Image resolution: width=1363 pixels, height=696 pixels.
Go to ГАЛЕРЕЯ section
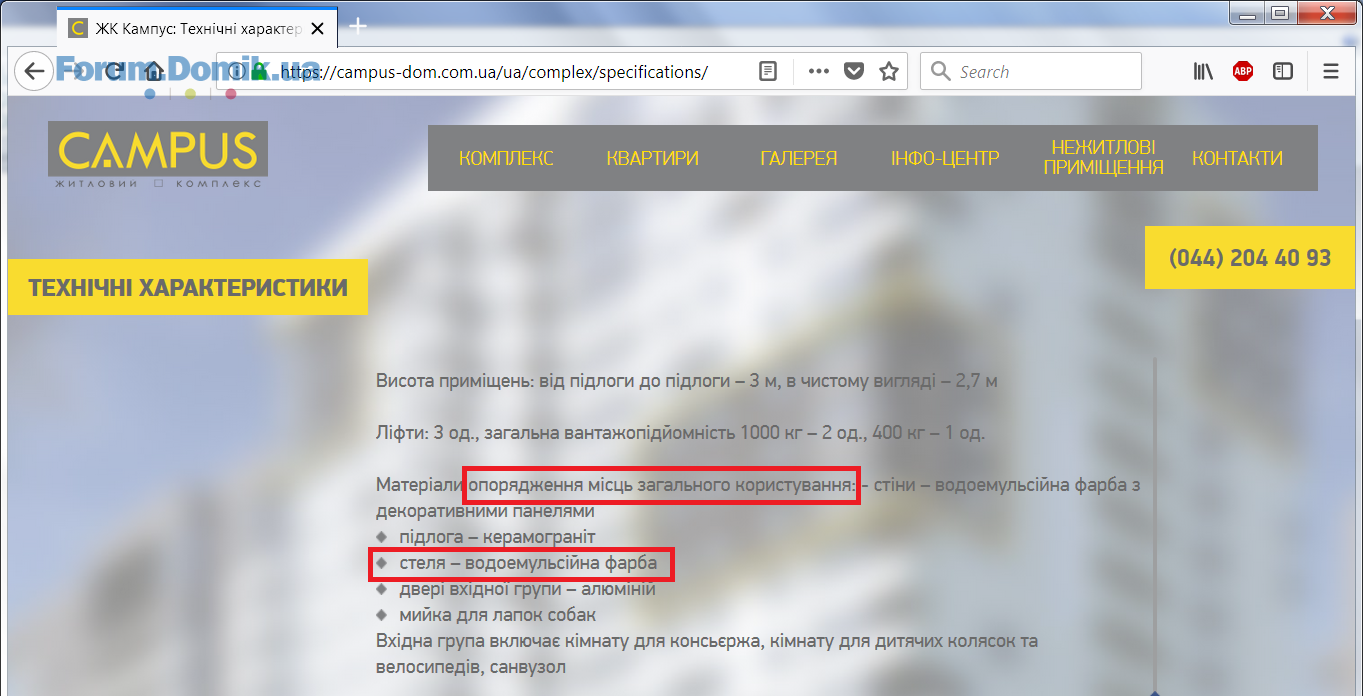[x=798, y=158]
